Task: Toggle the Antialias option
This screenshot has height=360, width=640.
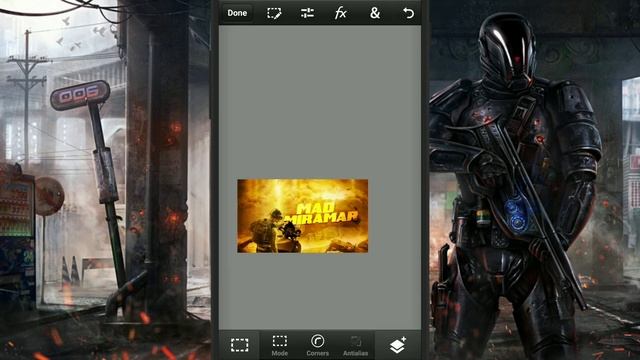Action: click(x=356, y=345)
